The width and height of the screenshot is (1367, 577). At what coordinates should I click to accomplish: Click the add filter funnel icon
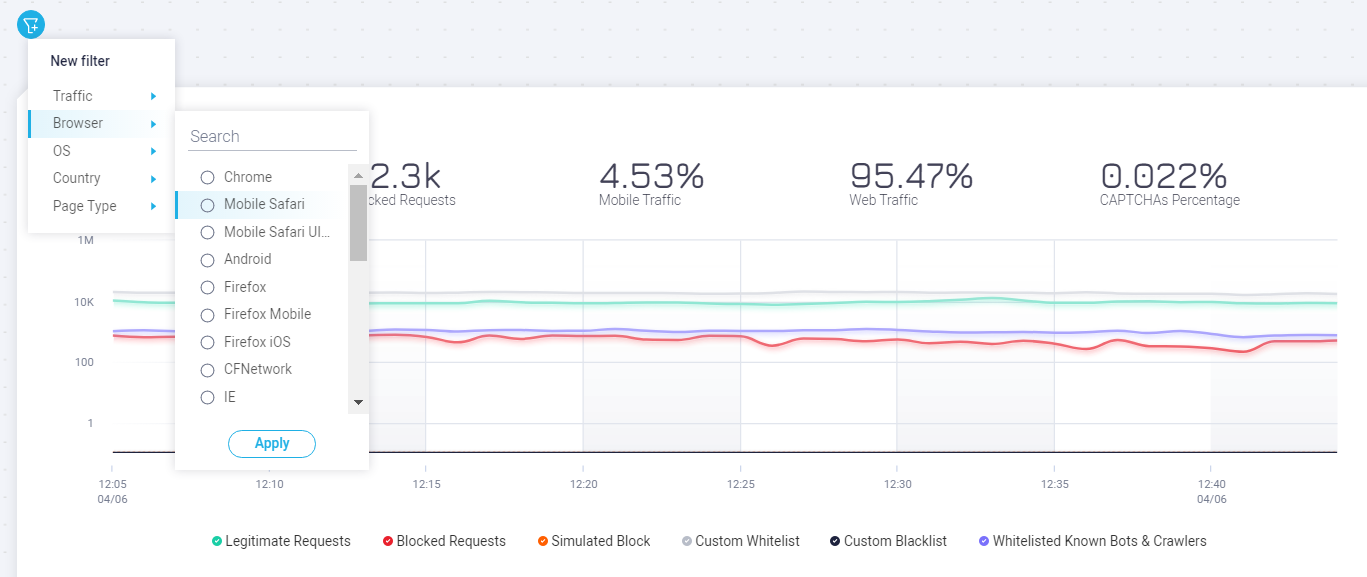point(31,25)
